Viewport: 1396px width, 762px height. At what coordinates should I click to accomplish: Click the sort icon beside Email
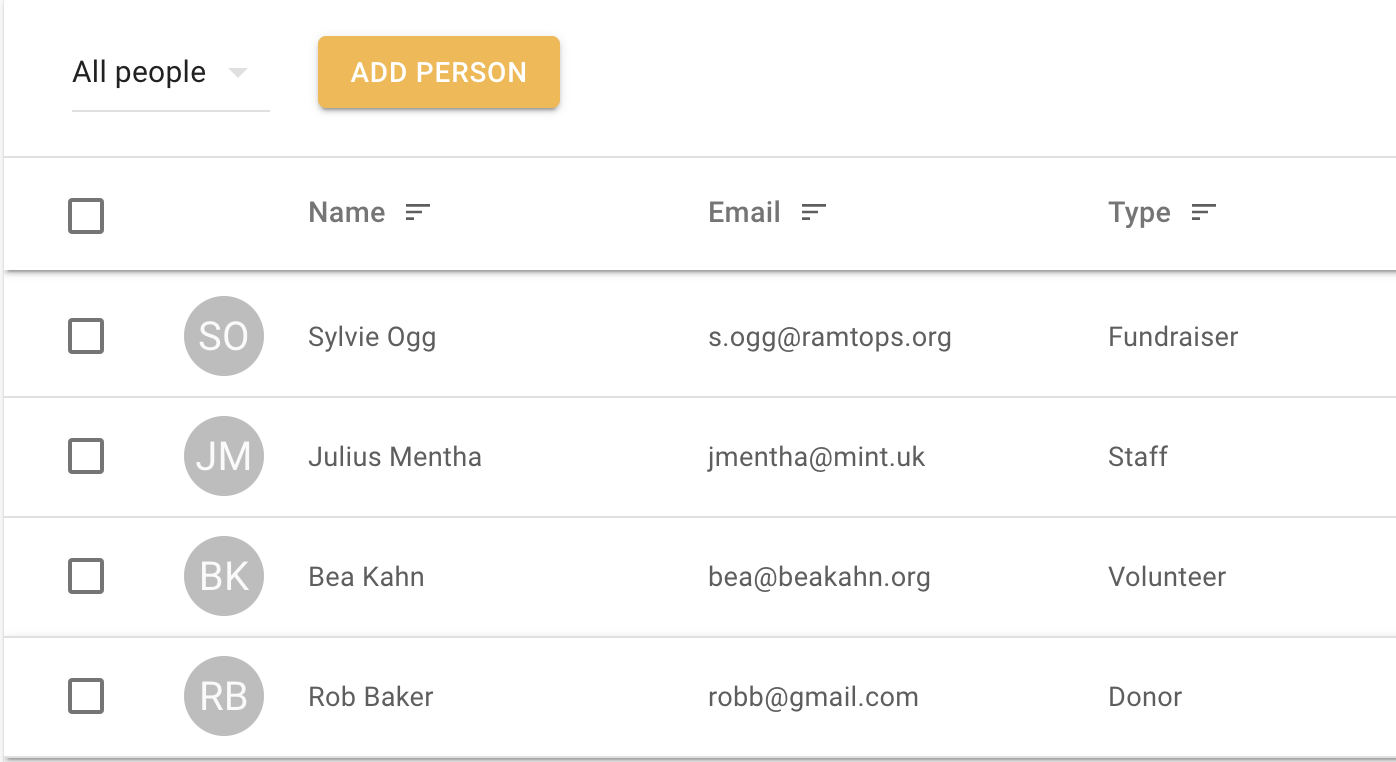(x=814, y=213)
